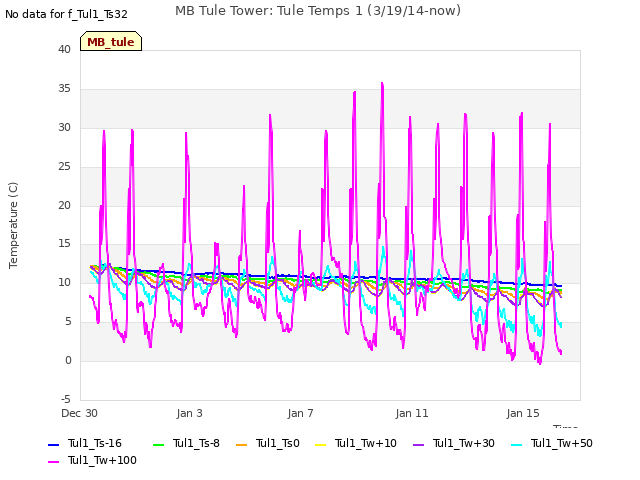The width and height of the screenshot is (640, 480).
Task: Click the 15 y-axis tick label
Action: coord(64,244)
